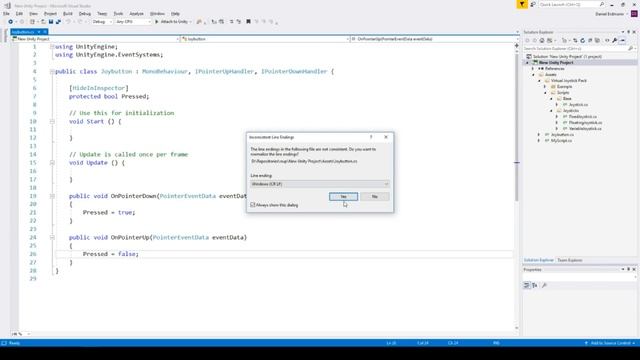
Task: Open the Line ending dropdown
Action: pos(320,184)
